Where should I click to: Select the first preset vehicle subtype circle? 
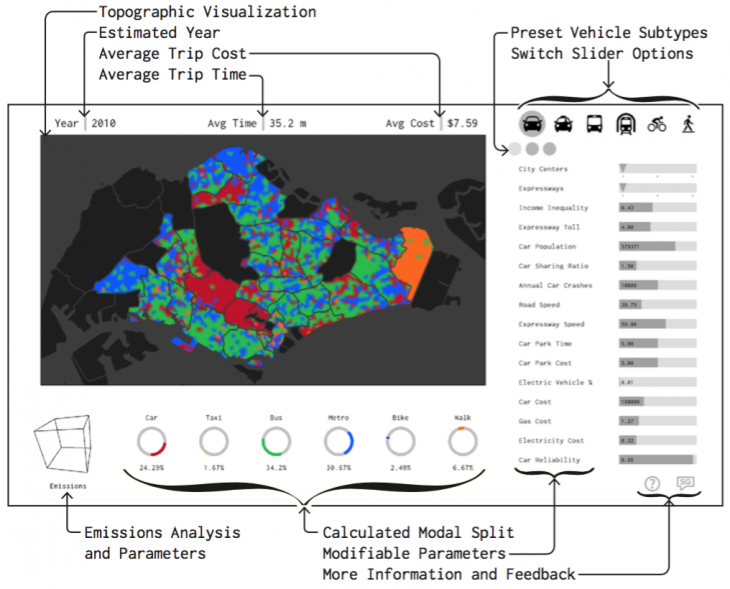click(x=514, y=150)
